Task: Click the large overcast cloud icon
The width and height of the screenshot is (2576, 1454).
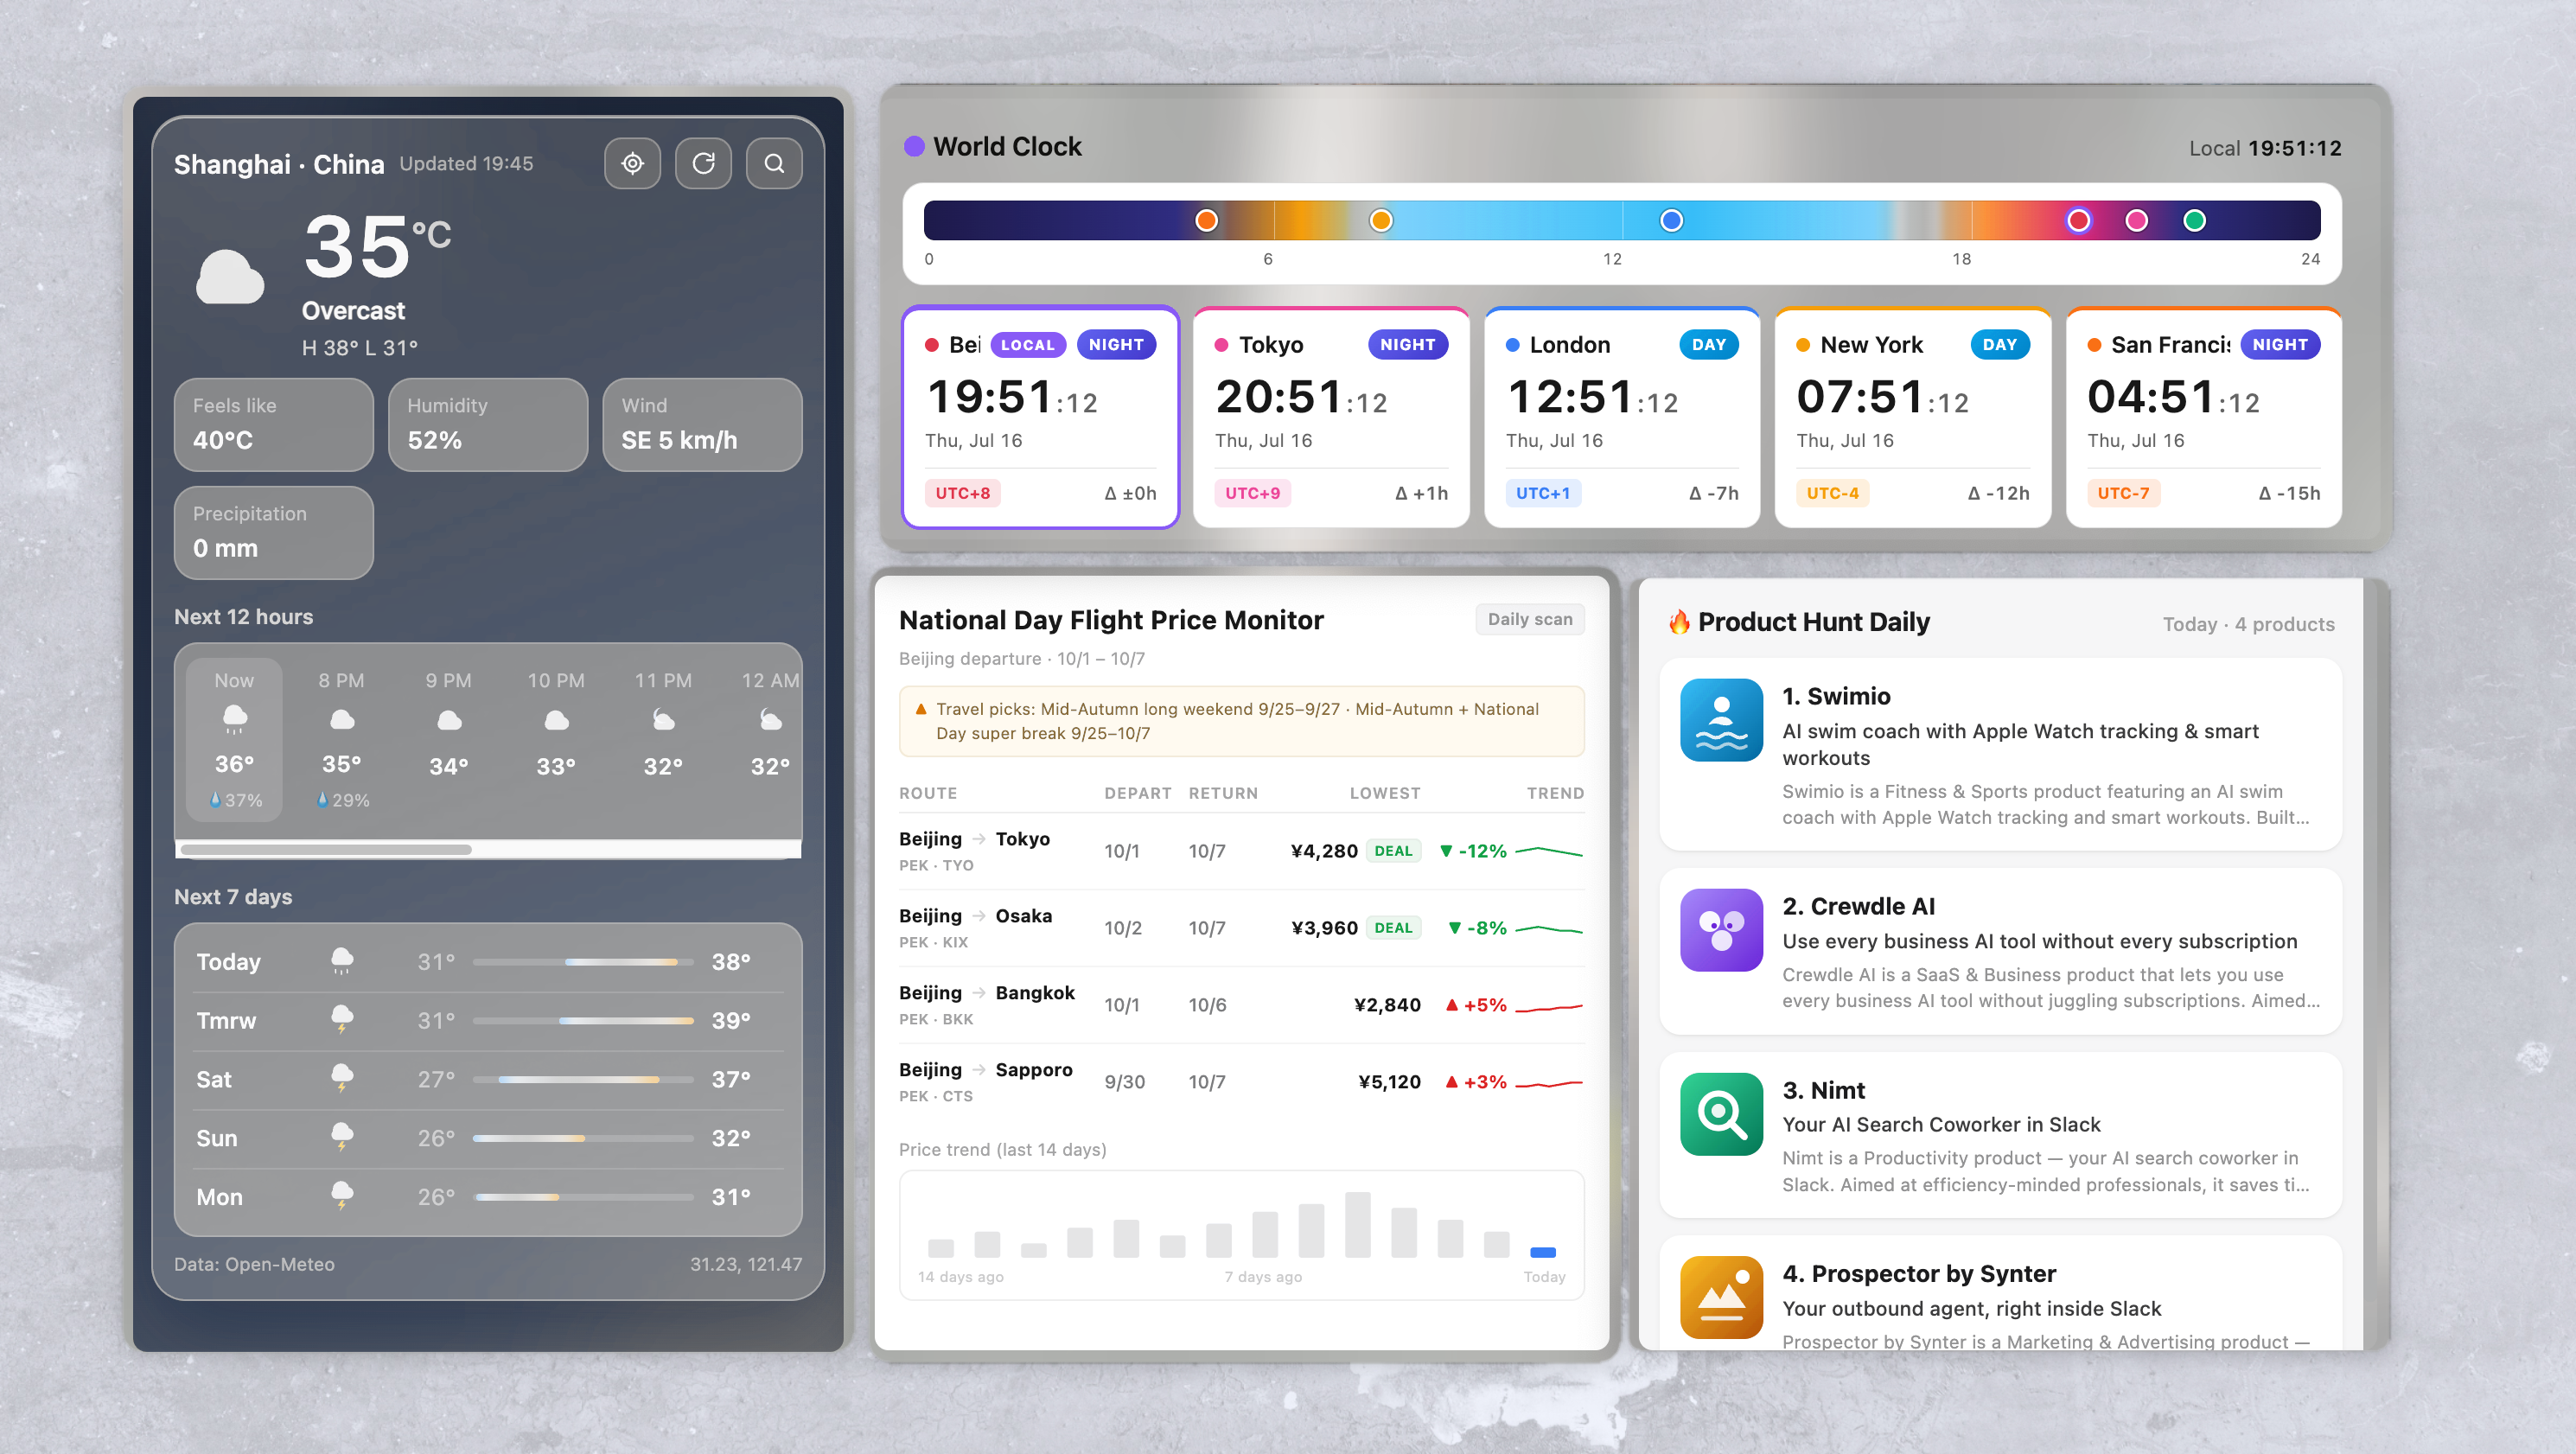Action: click(230, 277)
